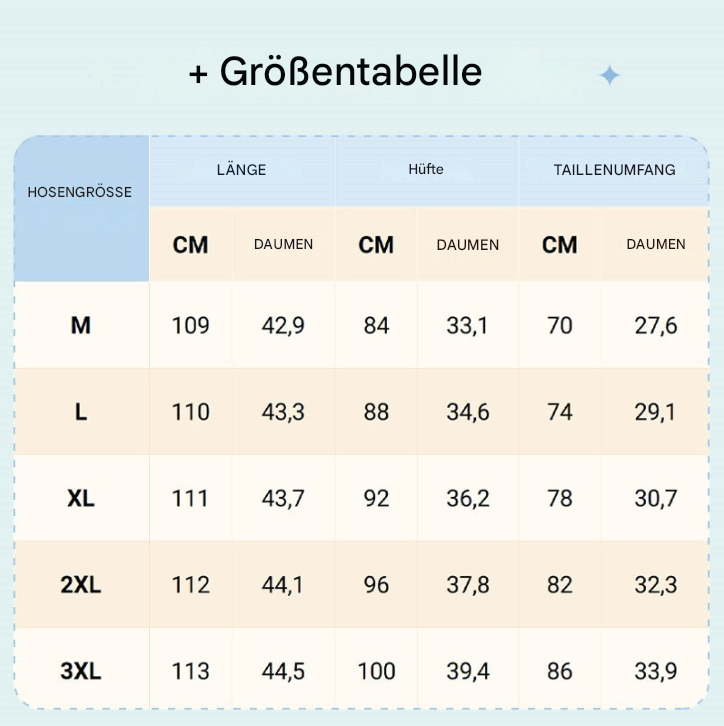Select the XL size row label
The image size is (724, 726).
point(81,498)
